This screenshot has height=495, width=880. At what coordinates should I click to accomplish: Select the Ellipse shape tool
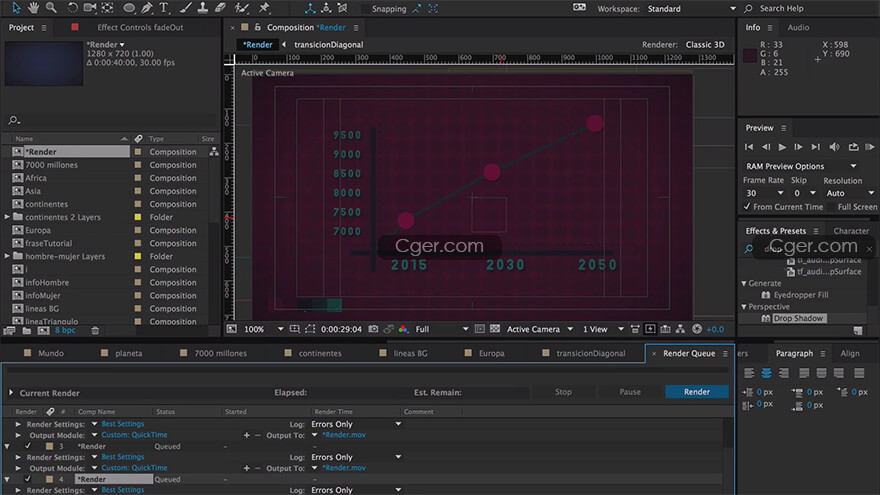pyautogui.click(x=129, y=8)
